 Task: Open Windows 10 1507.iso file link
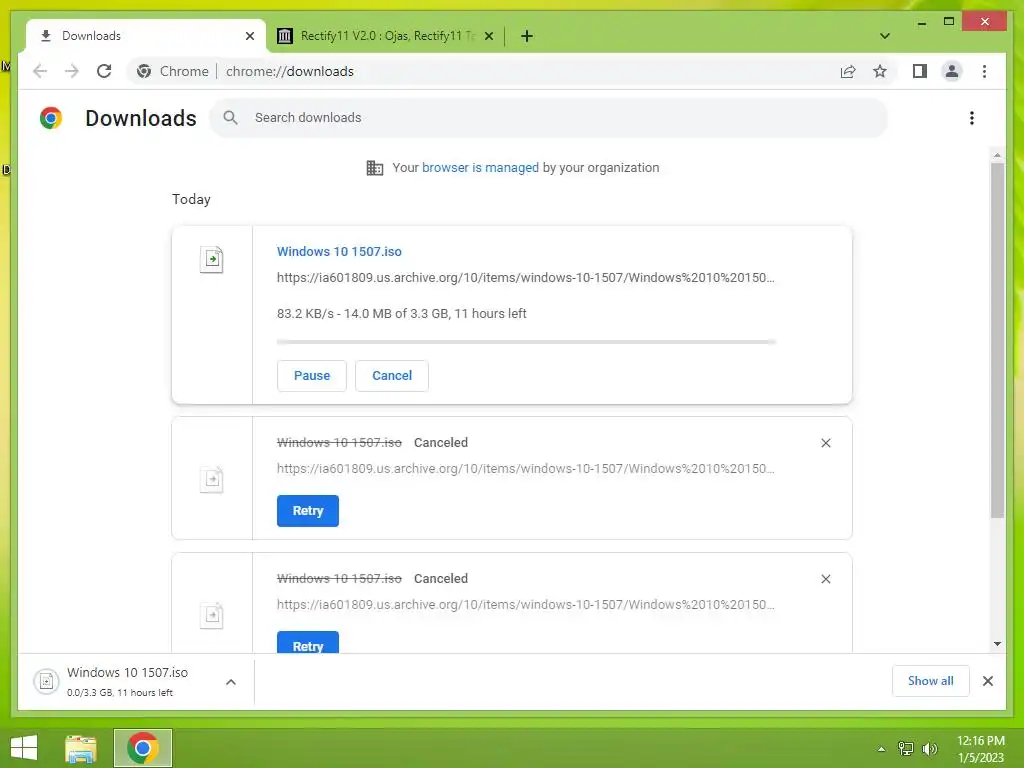[x=339, y=251]
